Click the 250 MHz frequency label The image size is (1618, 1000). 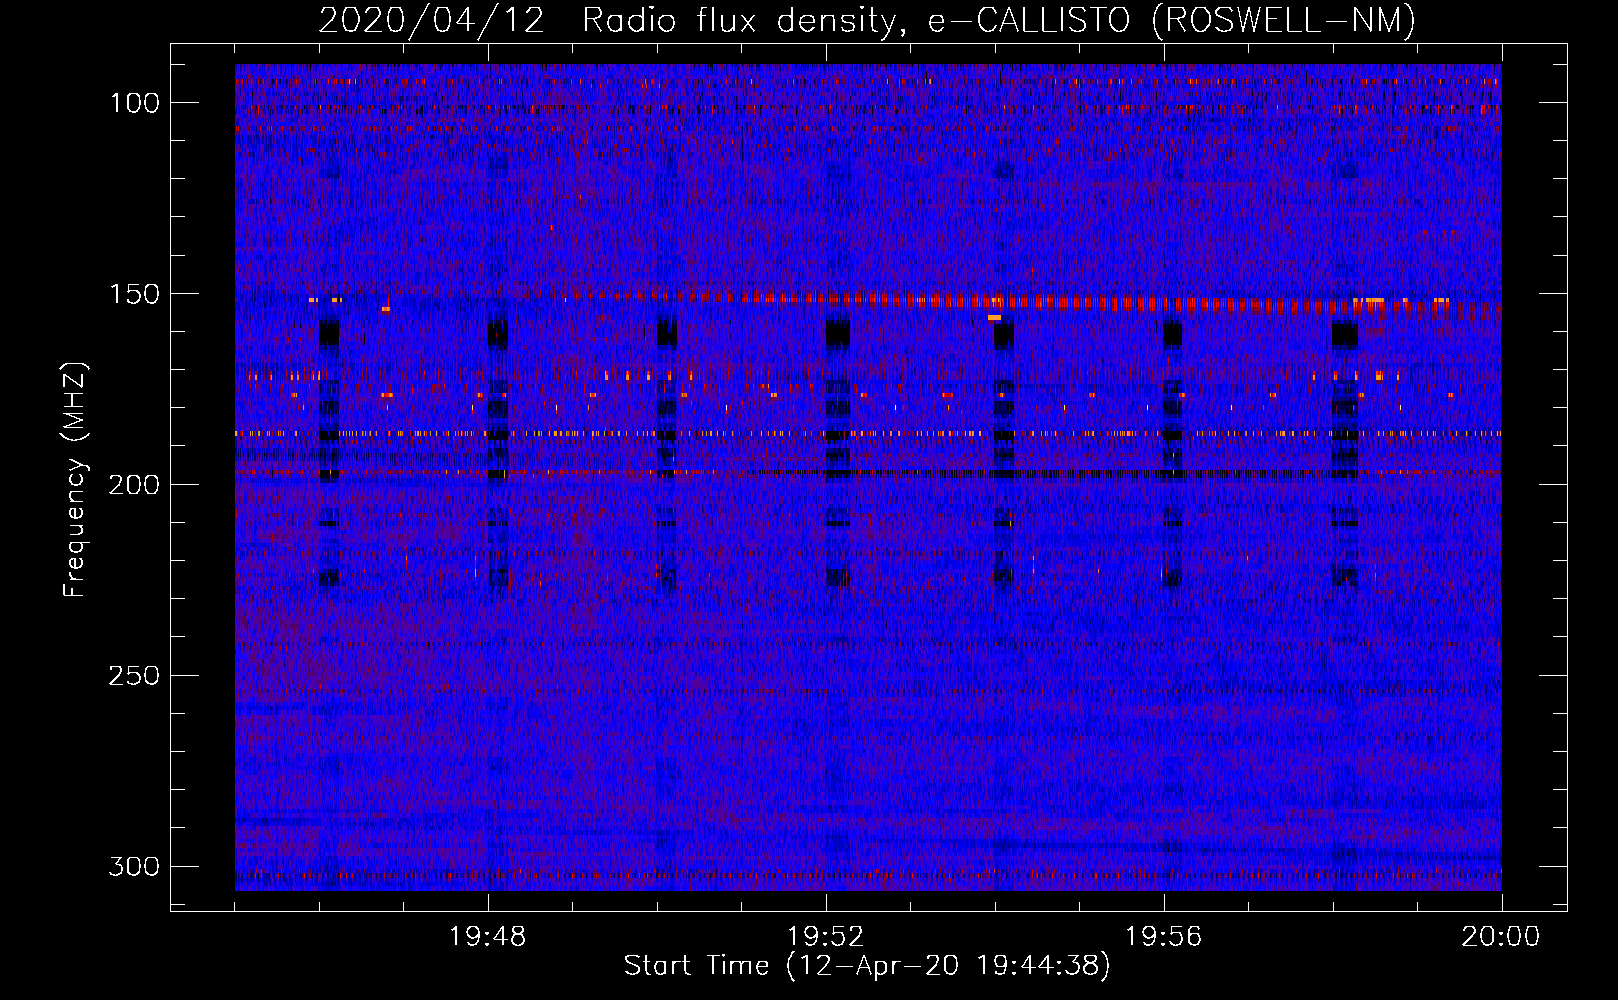click(133, 676)
